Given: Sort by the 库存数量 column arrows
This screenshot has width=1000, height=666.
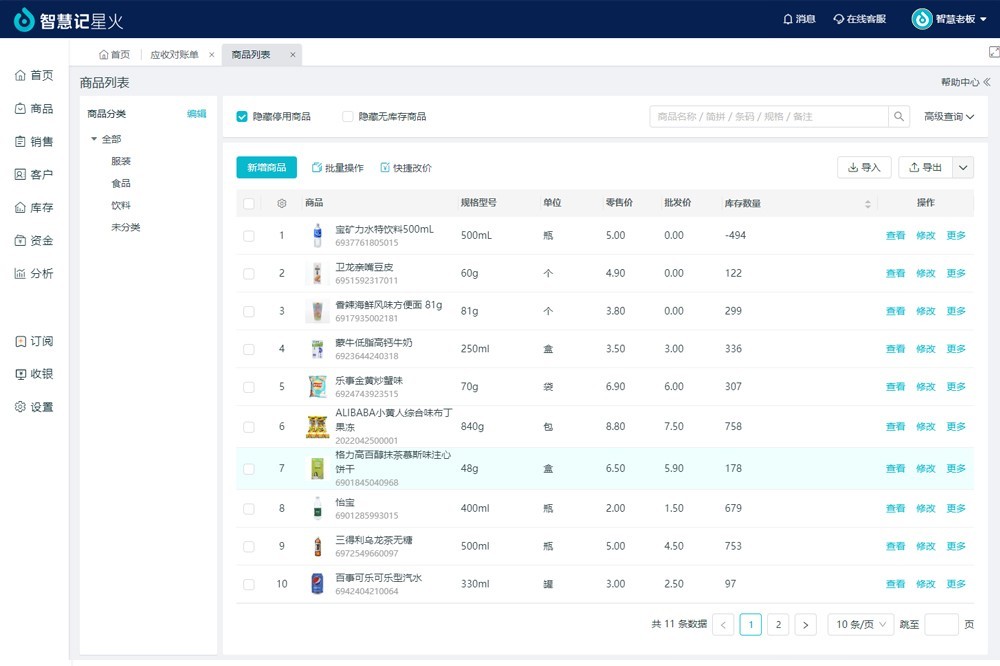Looking at the screenshot, I should (x=867, y=204).
